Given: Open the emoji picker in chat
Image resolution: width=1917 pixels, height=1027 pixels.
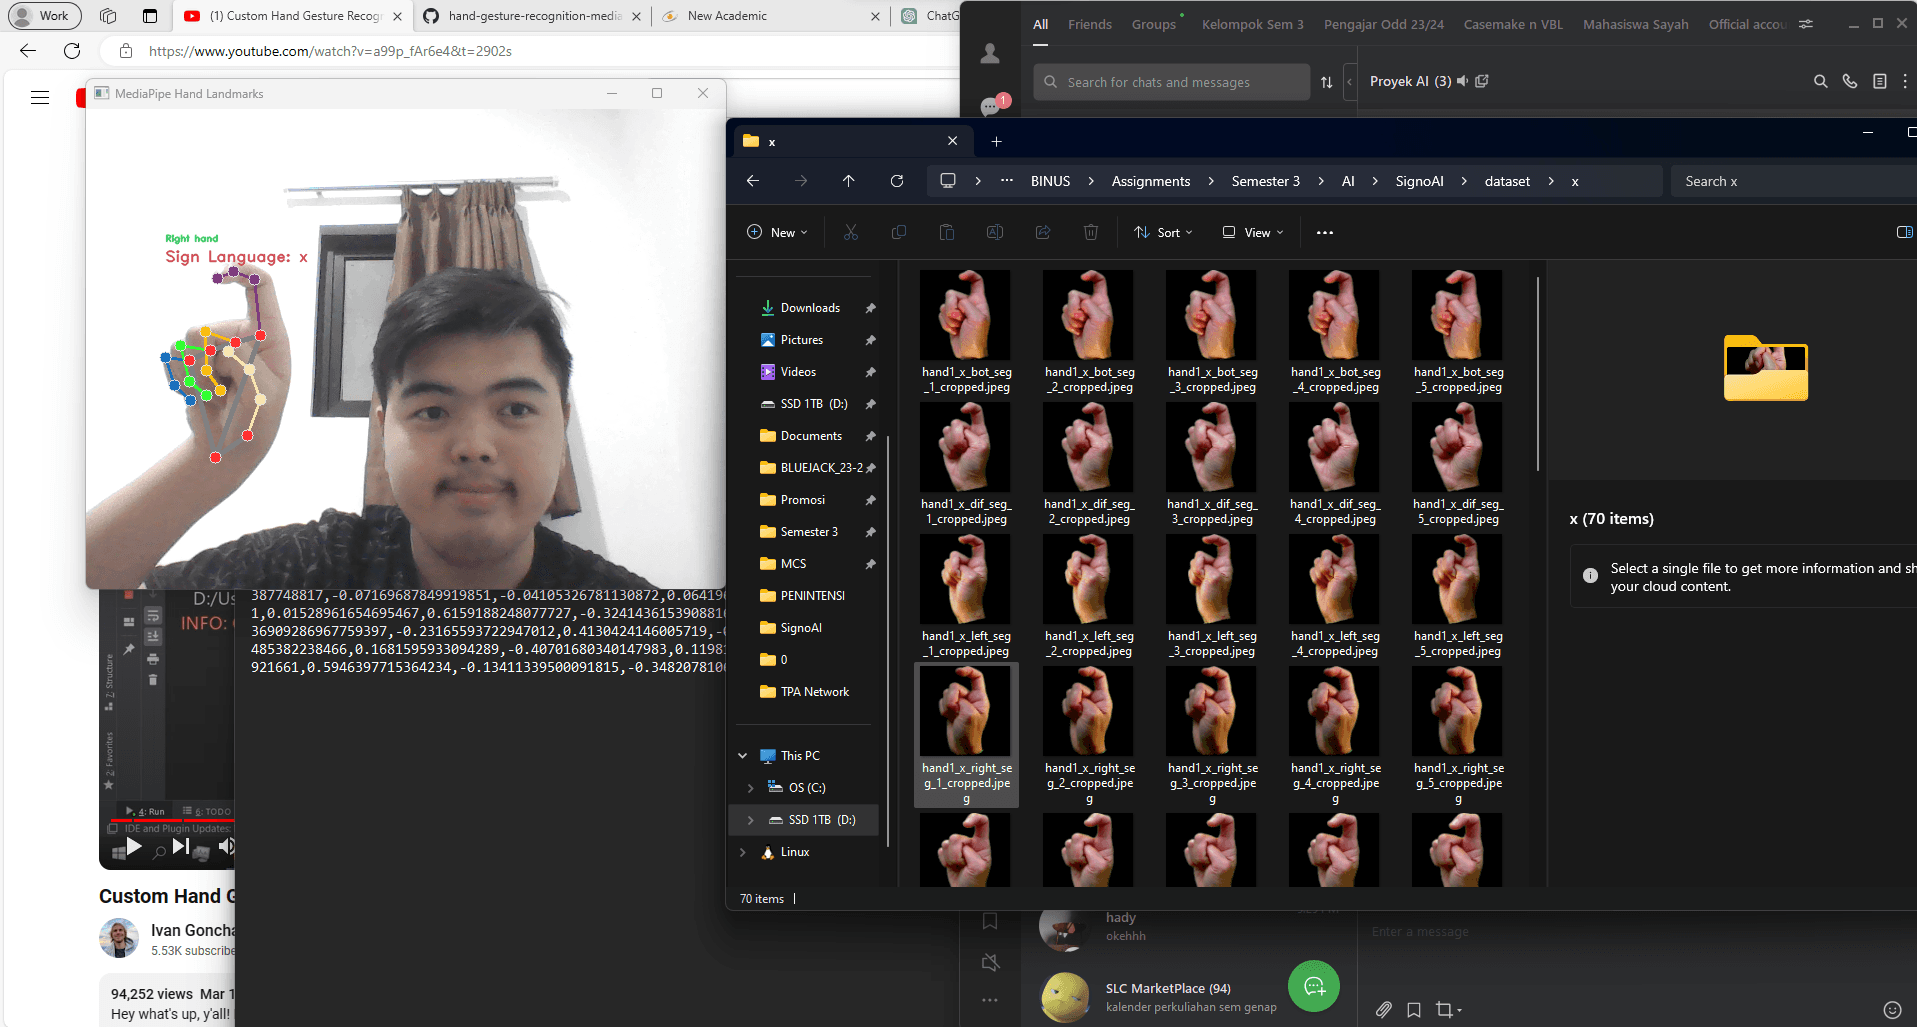Looking at the screenshot, I should (1891, 1010).
